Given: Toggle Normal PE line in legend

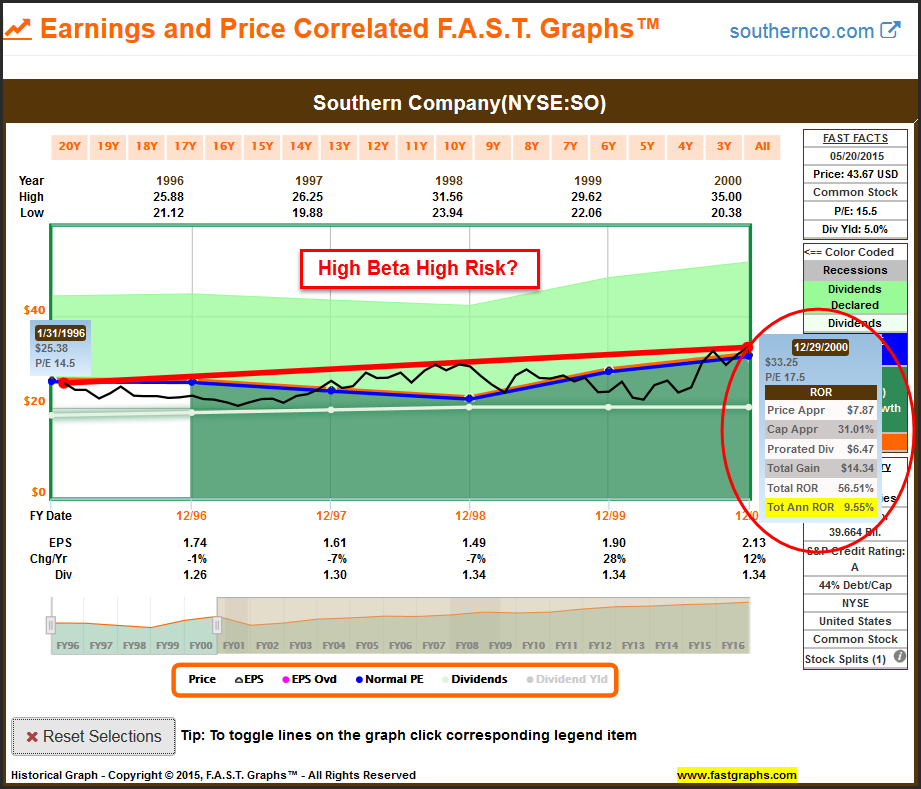Looking at the screenshot, I should [x=388, y=679].
